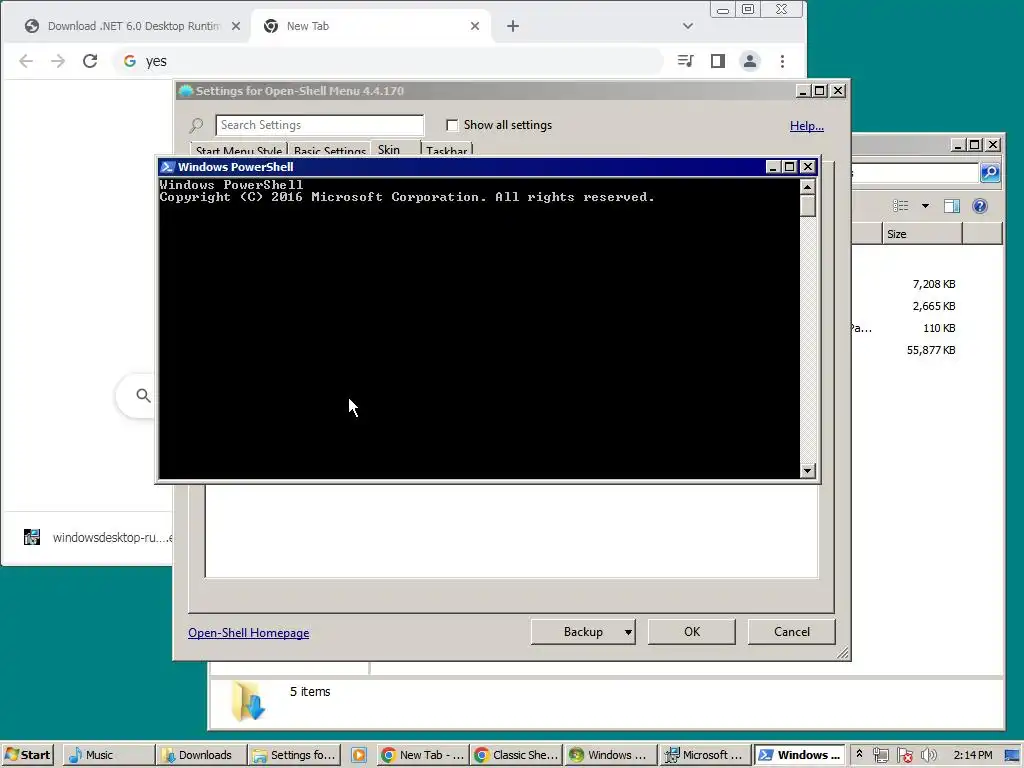1024x768 pixels.
Task: Switch to Microsoft ... taskbar button
Action: [x=704, y=755]
